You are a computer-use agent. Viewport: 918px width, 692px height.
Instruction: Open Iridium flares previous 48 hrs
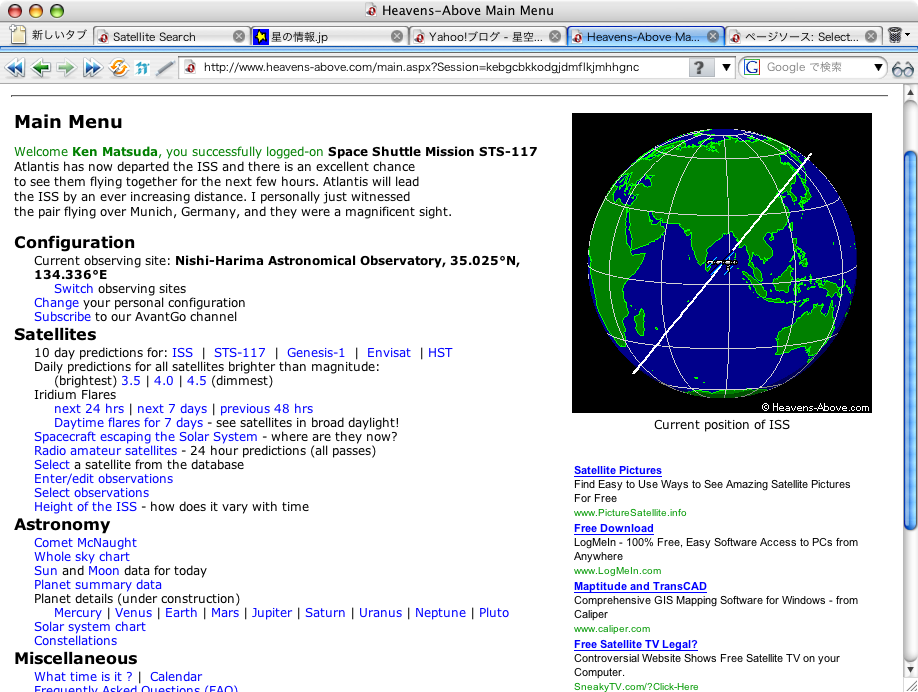pyautogui.click(x=266, y=409)
